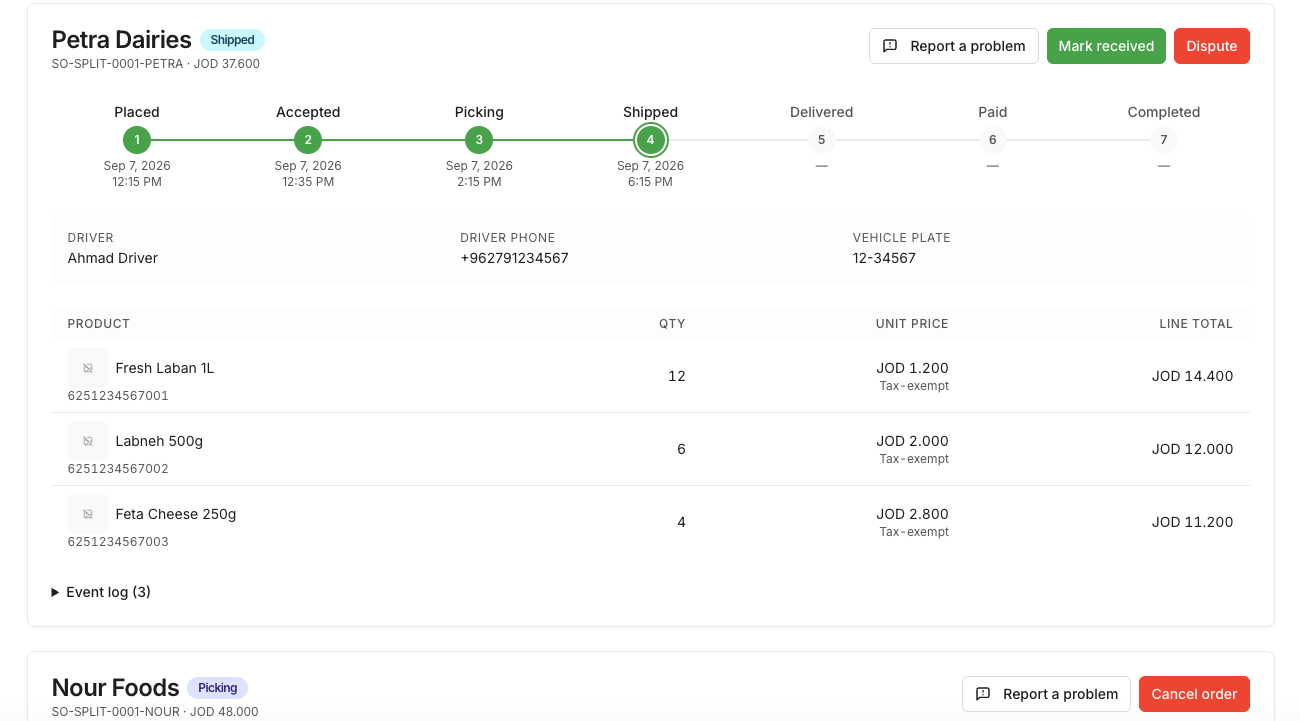This screenshot has height=721, width=1300.
Task: Dispute the Petra Dairies order
Action: pyautogui.click(x=1212, y=46)
